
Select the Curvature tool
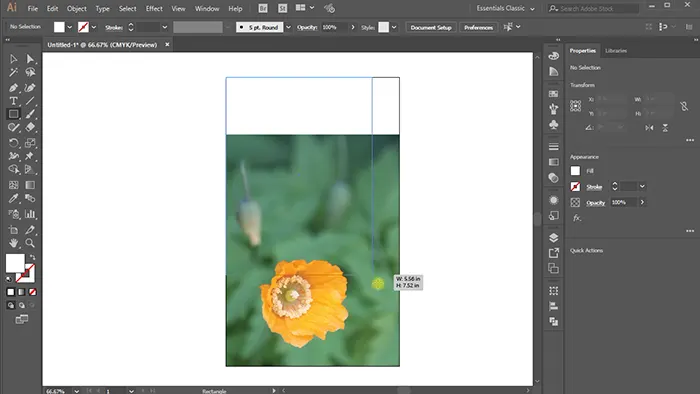pos(30,88)
